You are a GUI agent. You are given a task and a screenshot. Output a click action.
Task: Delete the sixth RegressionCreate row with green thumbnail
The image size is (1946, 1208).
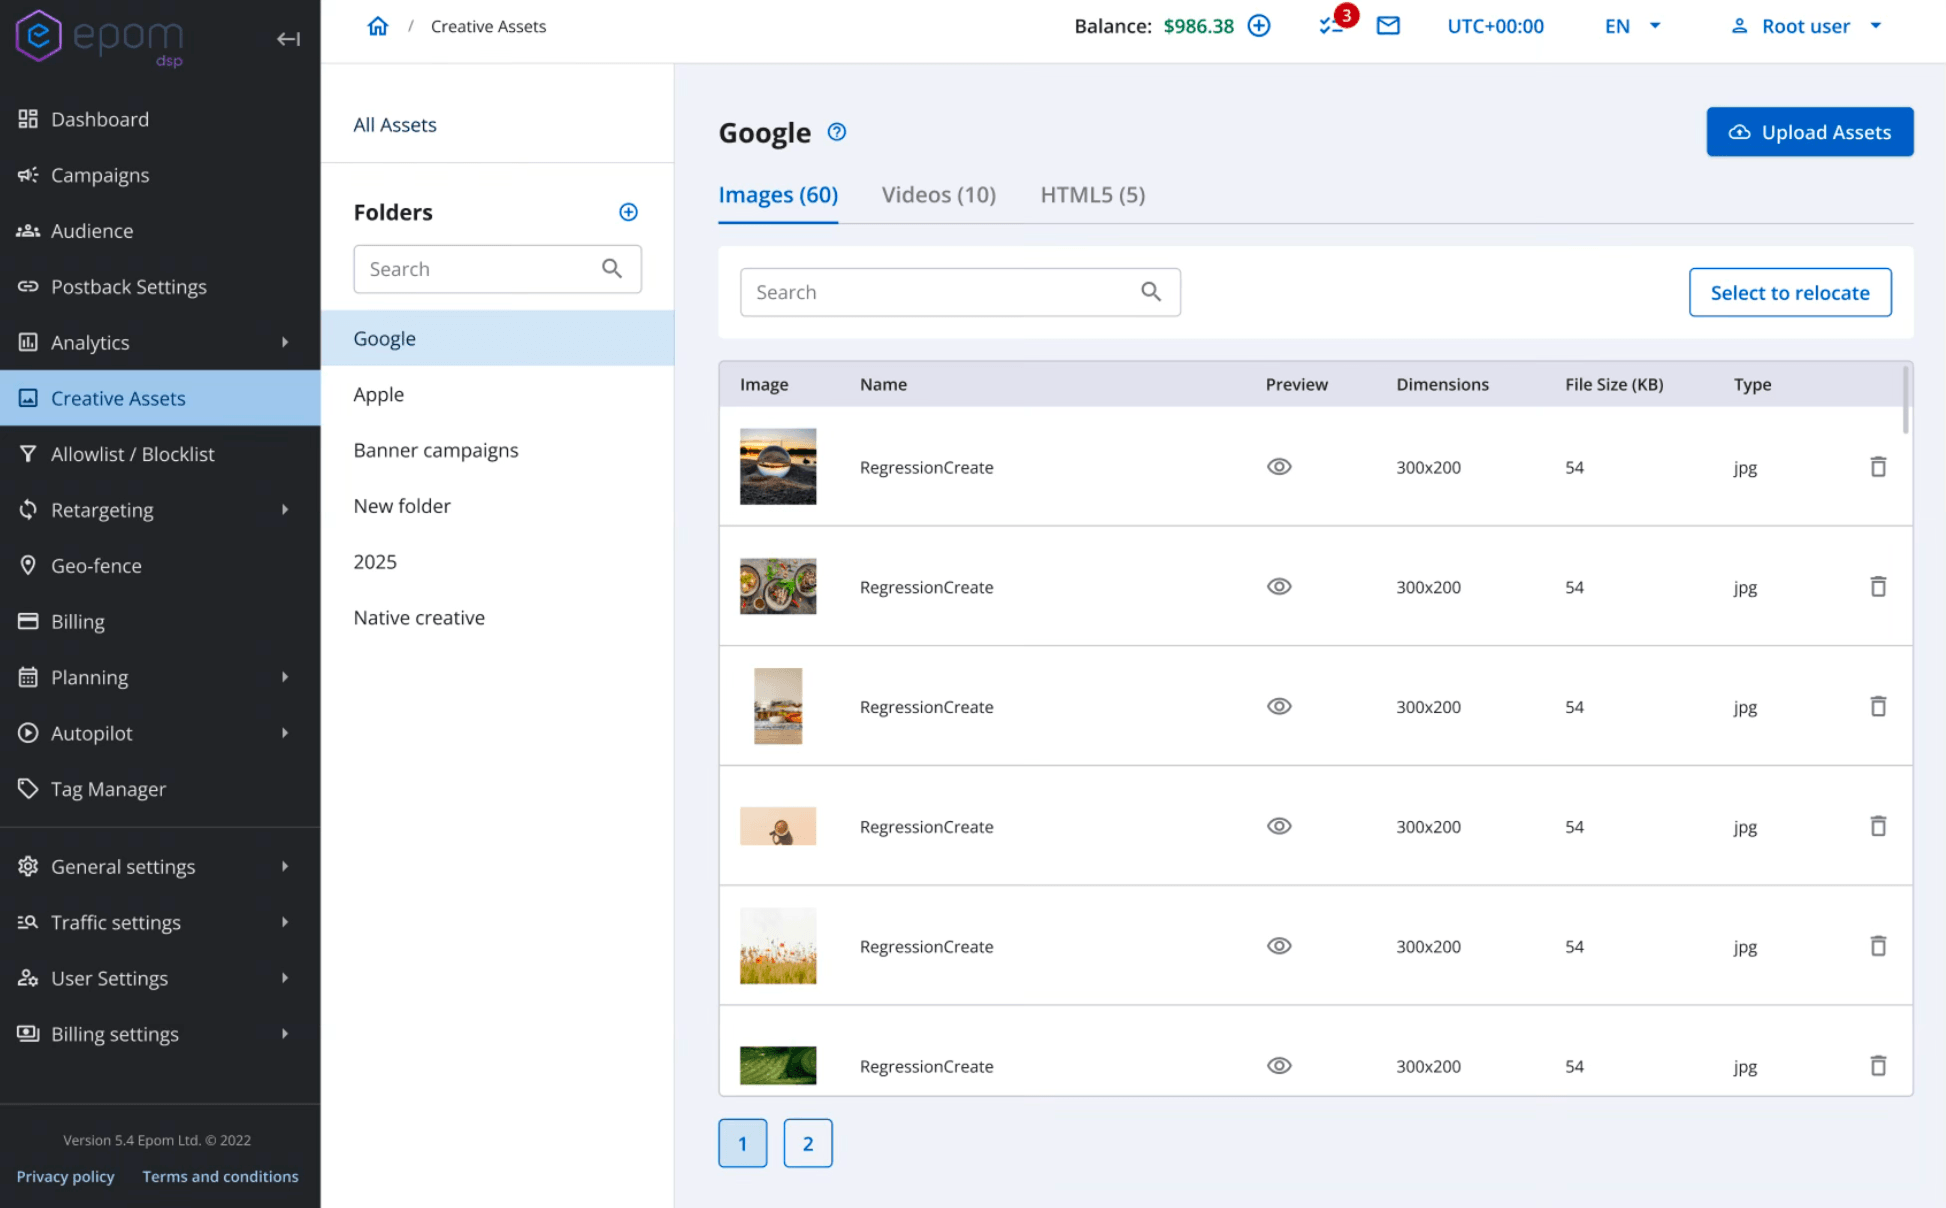tap(1878, 1066)
